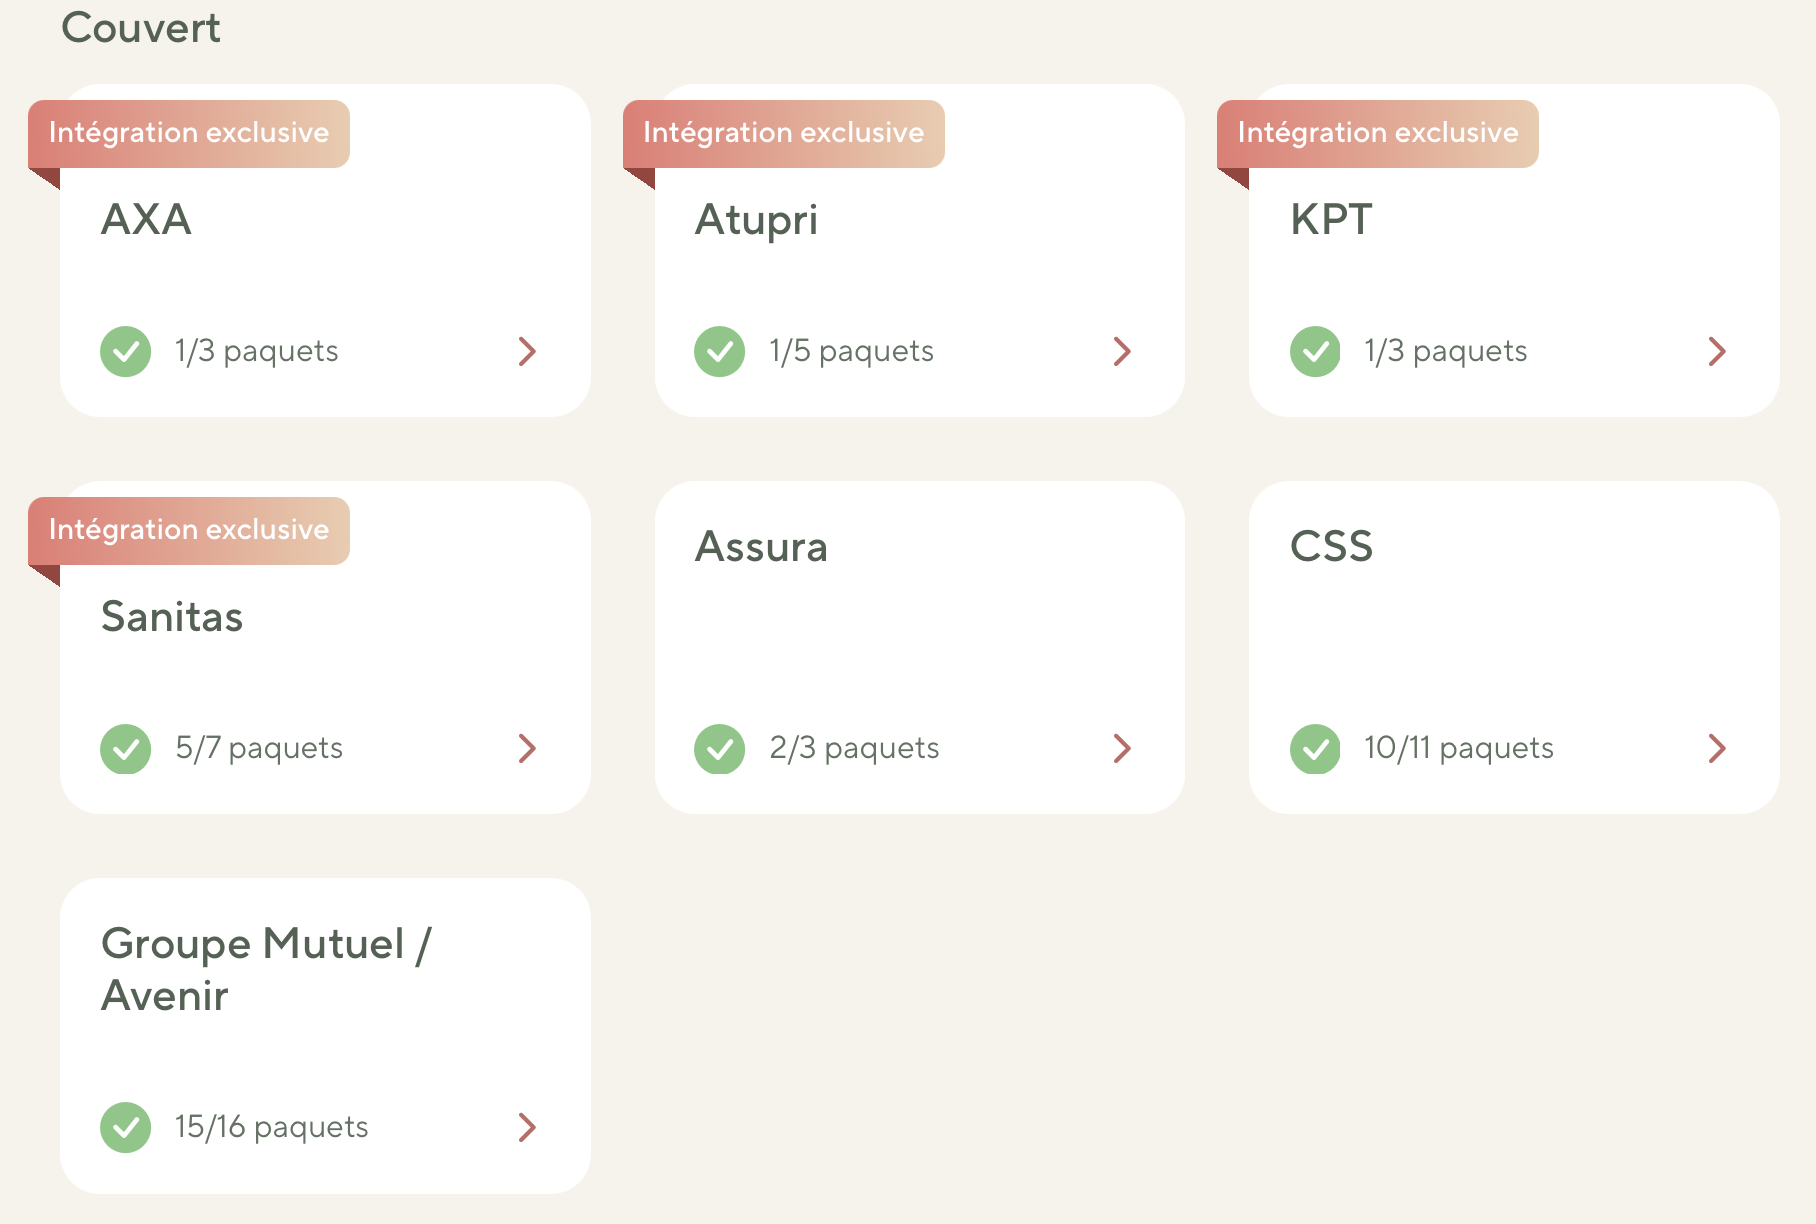Image resolution: width=1816 pixels, height=1224 pixels.
Task: Expand Groupe Mutuel / Avenir chevron arrow
Action: (x=527, y=1127)
